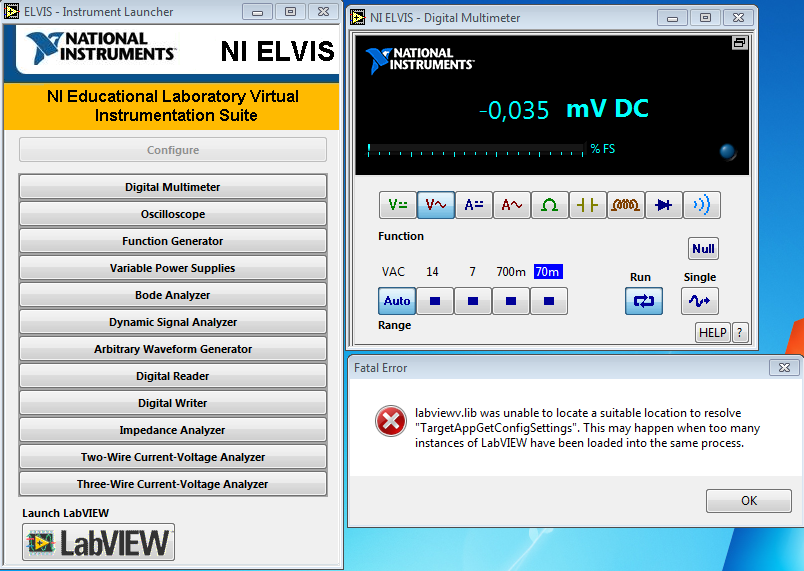The height and width of the screenshot is (571, 804).
Task: Launch the Digital Writer
Action: tap(173, 403)
